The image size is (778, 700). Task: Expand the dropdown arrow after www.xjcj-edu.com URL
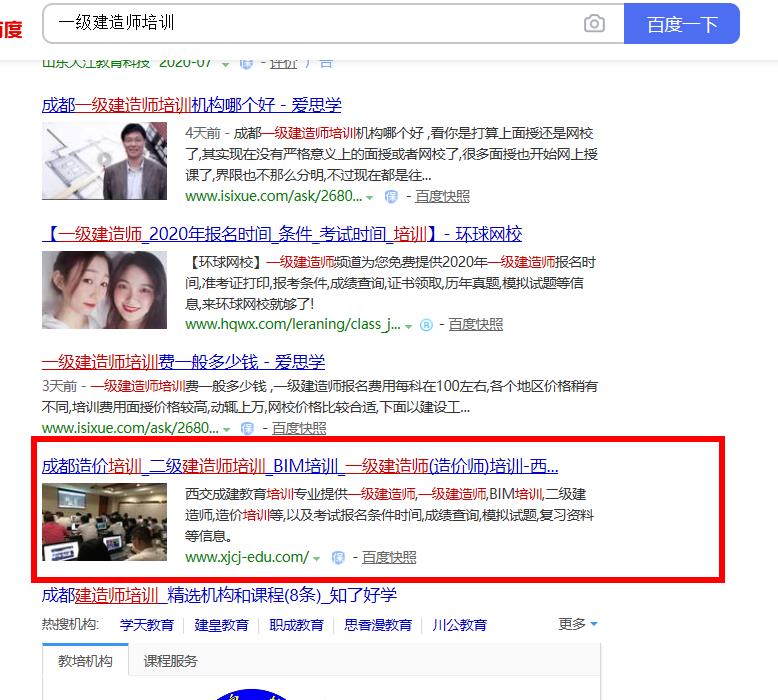coord(317,558)
